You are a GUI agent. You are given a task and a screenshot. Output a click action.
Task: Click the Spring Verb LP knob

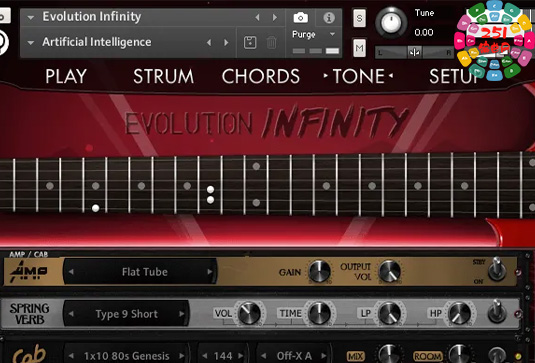tap(390, 313)
